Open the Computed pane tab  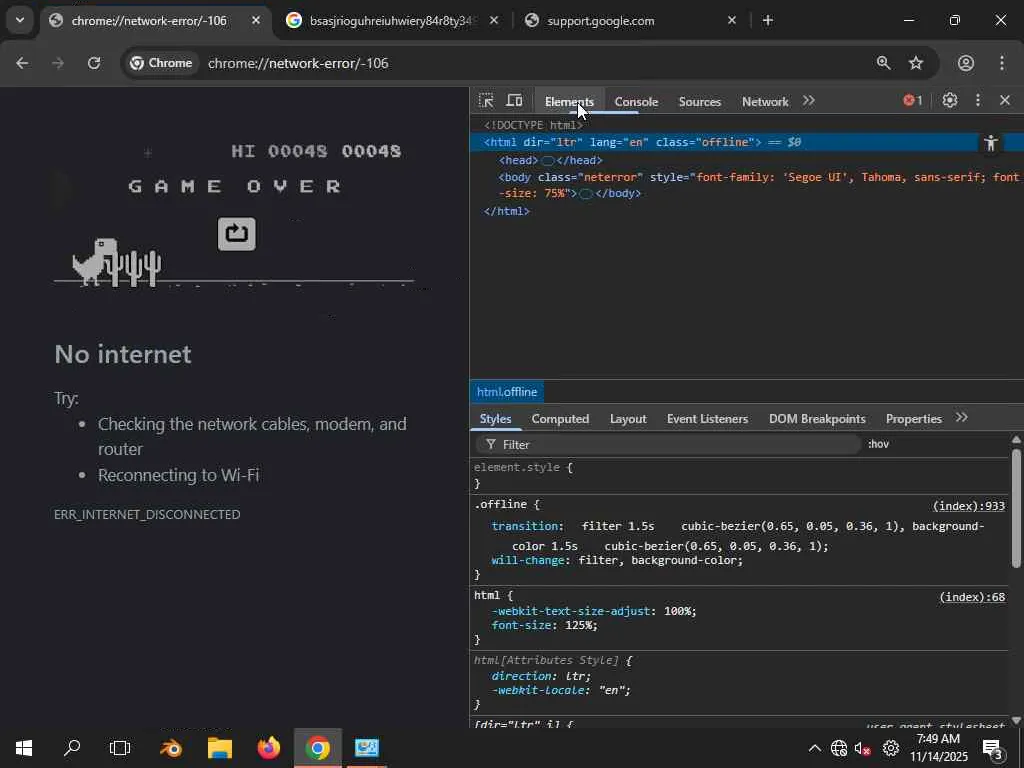560,419
